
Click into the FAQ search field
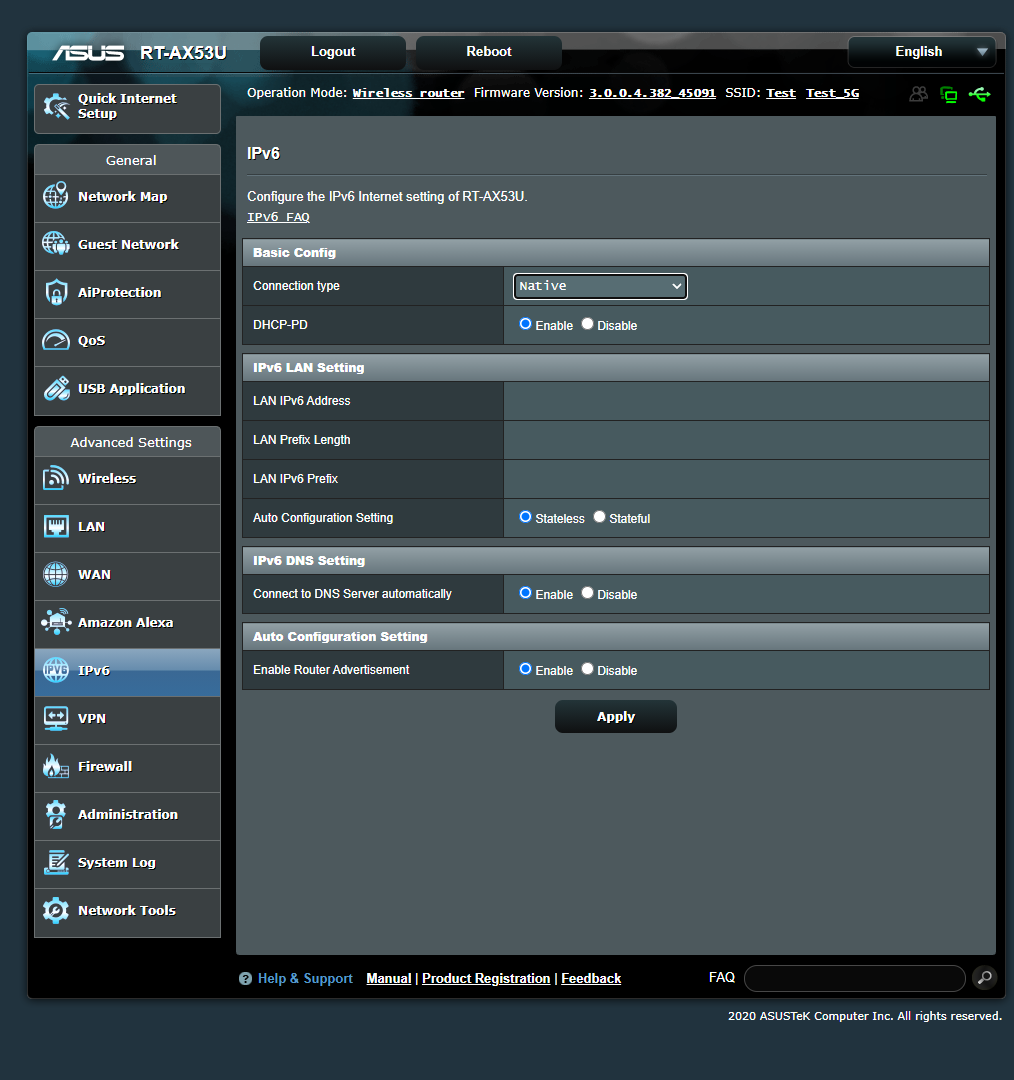coord(854,978)
